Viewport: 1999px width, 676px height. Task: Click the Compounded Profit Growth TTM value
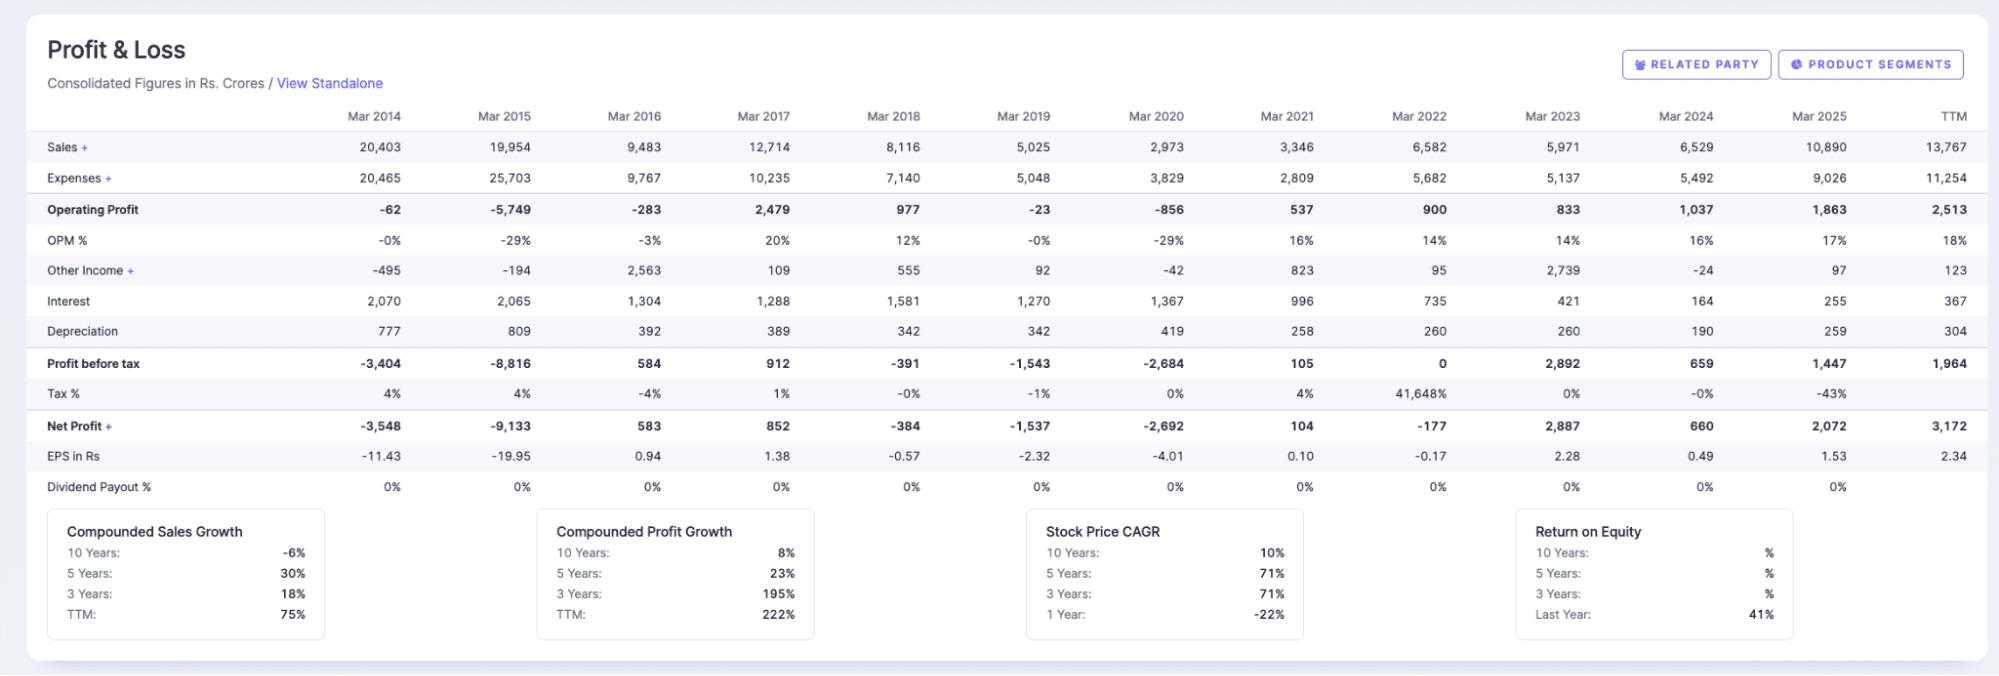pos(782,614)
